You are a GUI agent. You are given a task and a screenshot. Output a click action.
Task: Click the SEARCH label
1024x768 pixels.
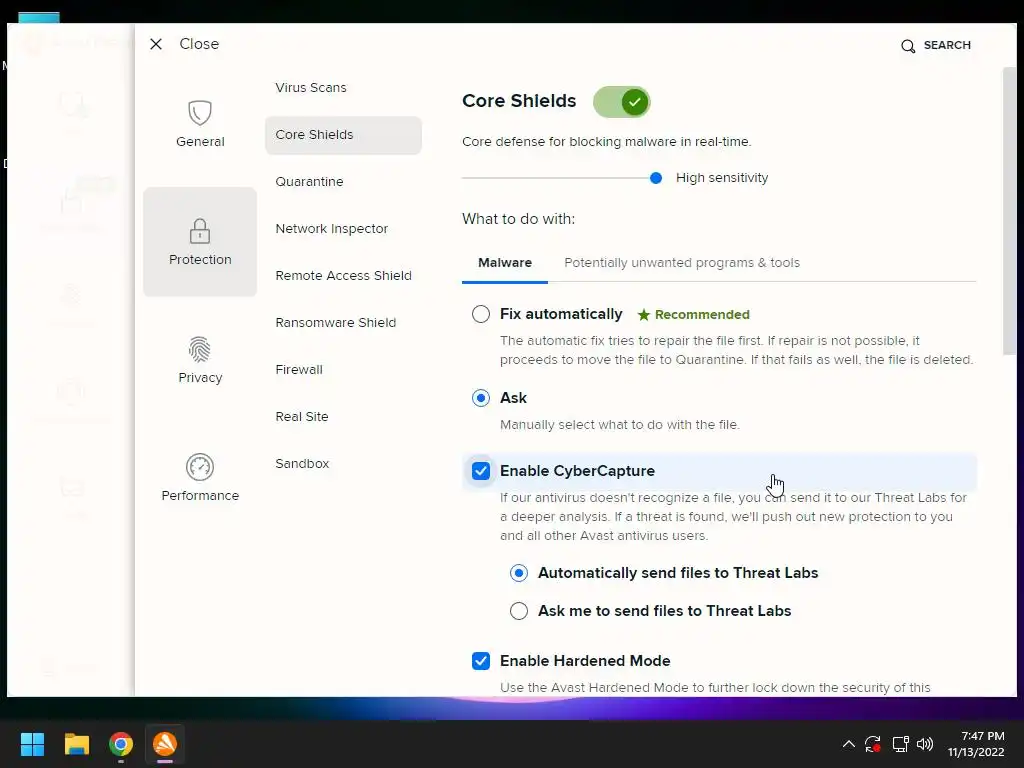[947, 45]
